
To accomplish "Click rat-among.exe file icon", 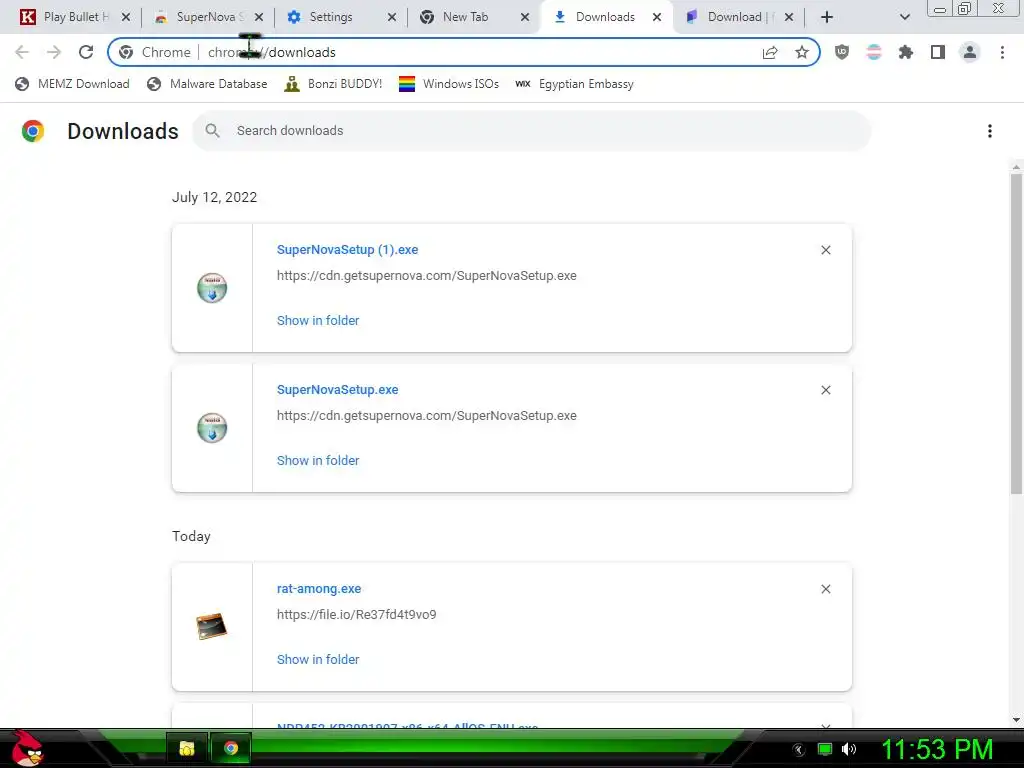I will [212, 626].
